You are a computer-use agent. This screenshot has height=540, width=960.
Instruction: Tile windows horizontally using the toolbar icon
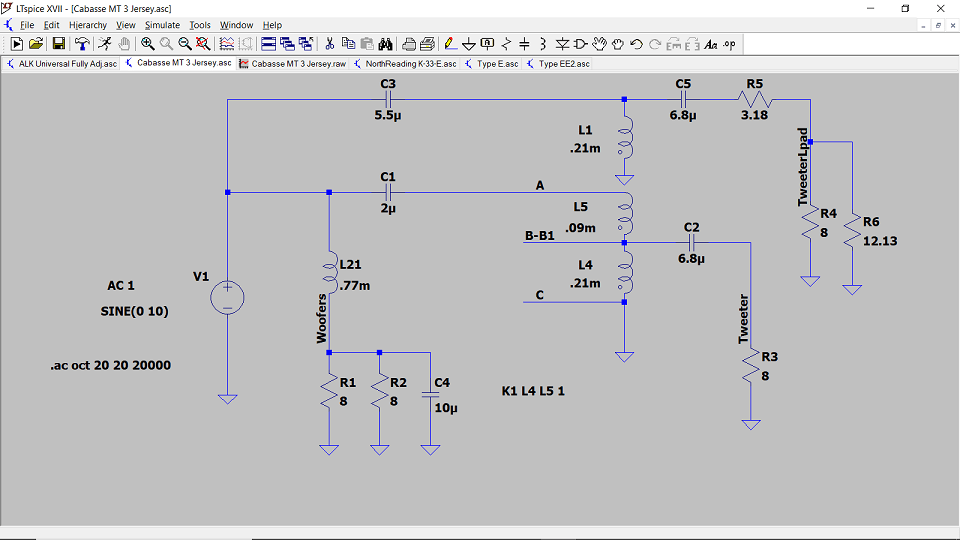(268, 43)
